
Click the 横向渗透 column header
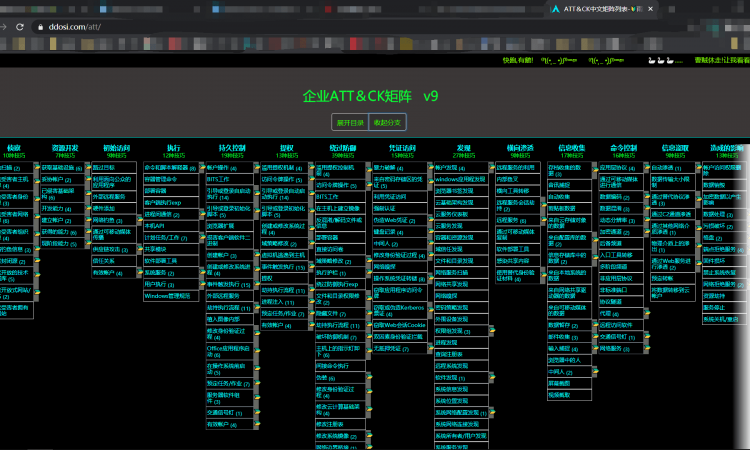click(520, 148)
